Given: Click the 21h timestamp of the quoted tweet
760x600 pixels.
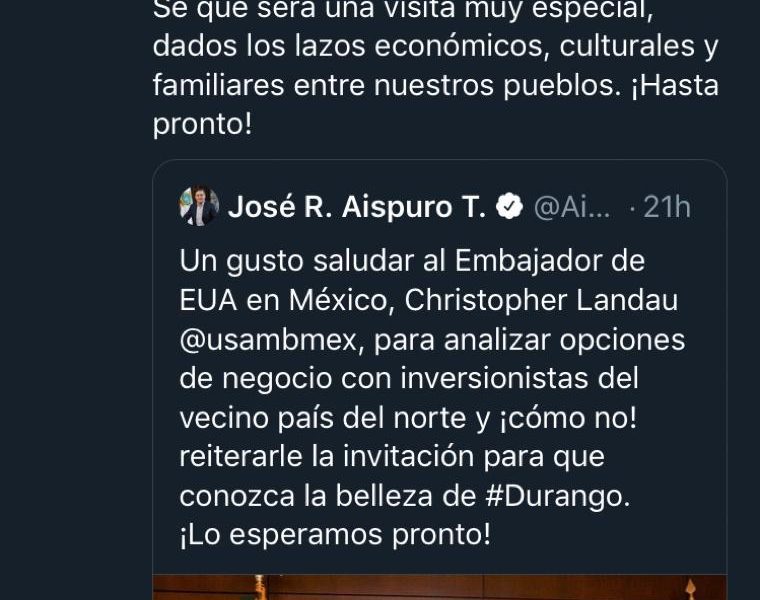Looking at the screenshot, I should pos(666,207).
